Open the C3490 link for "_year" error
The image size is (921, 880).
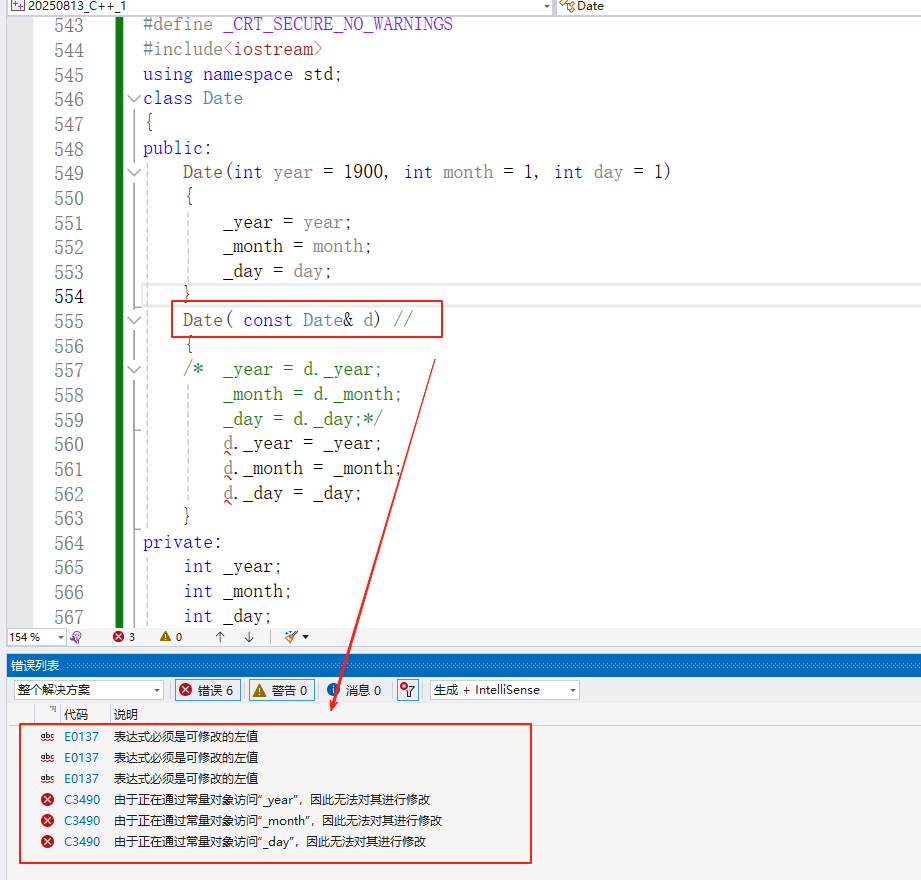click(x=82, y=800)
